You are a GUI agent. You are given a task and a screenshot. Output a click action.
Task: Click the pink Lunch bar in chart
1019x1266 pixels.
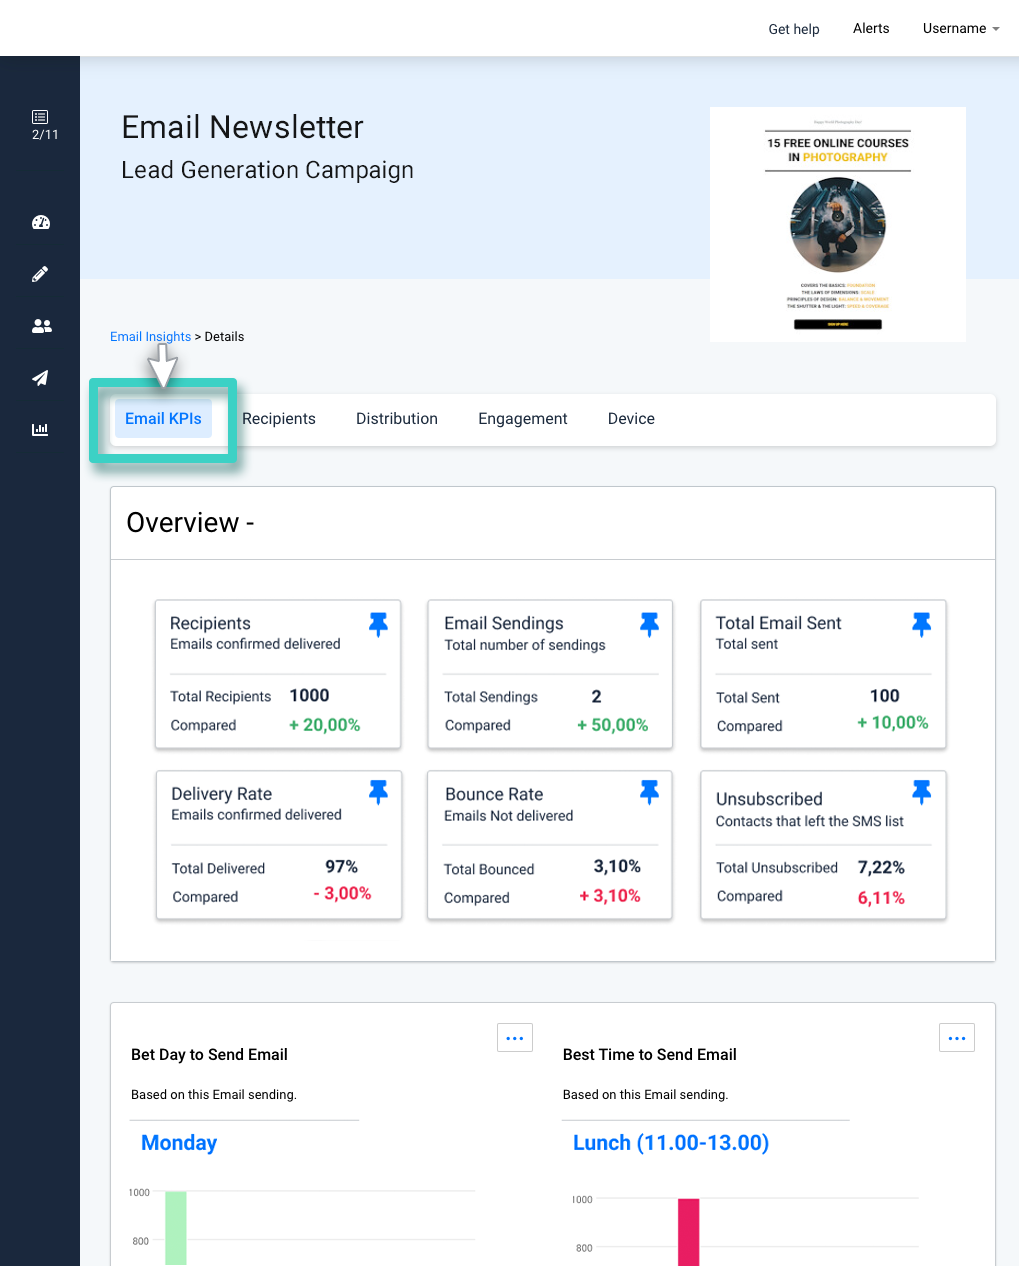click(x=689, y=1232)
